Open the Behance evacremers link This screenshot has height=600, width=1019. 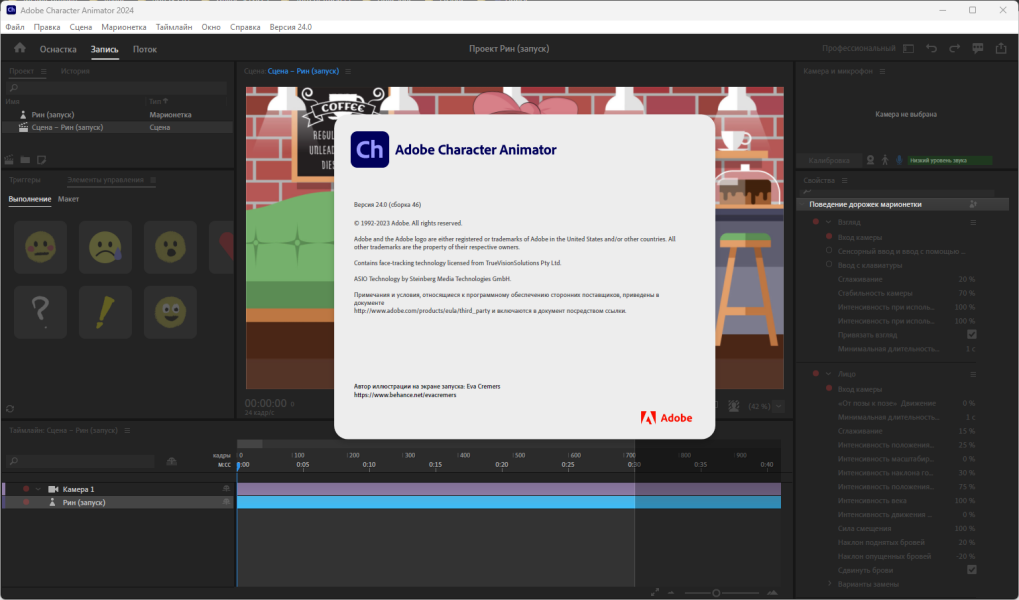[x=405, y=395]
